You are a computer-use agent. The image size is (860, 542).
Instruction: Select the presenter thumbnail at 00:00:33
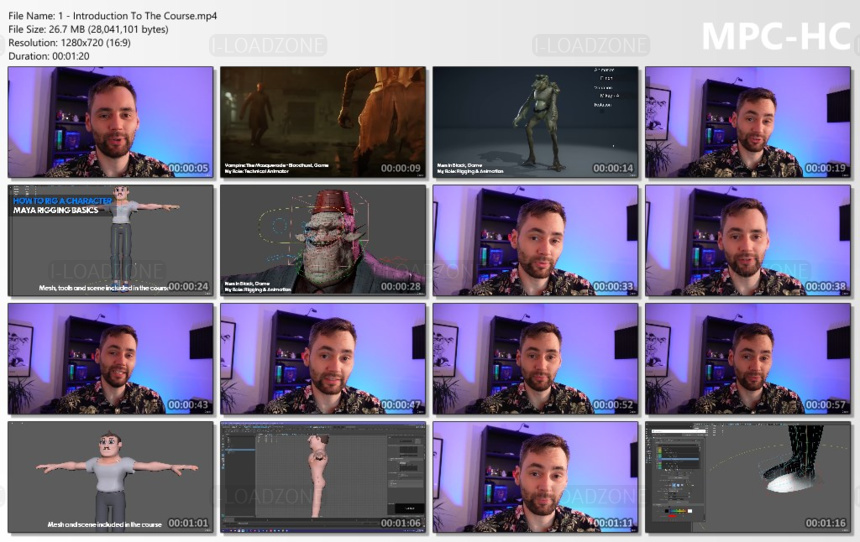pyautogui.click(x=535, y=241)
